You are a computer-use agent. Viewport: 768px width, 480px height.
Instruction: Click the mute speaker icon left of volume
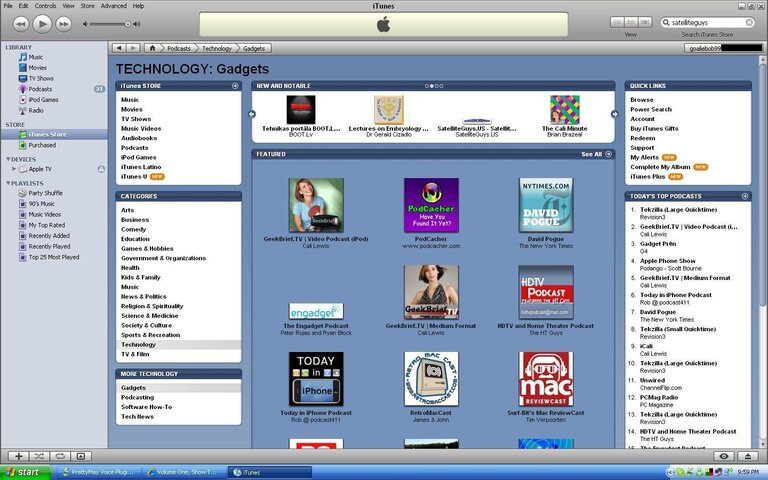[85, 24]
